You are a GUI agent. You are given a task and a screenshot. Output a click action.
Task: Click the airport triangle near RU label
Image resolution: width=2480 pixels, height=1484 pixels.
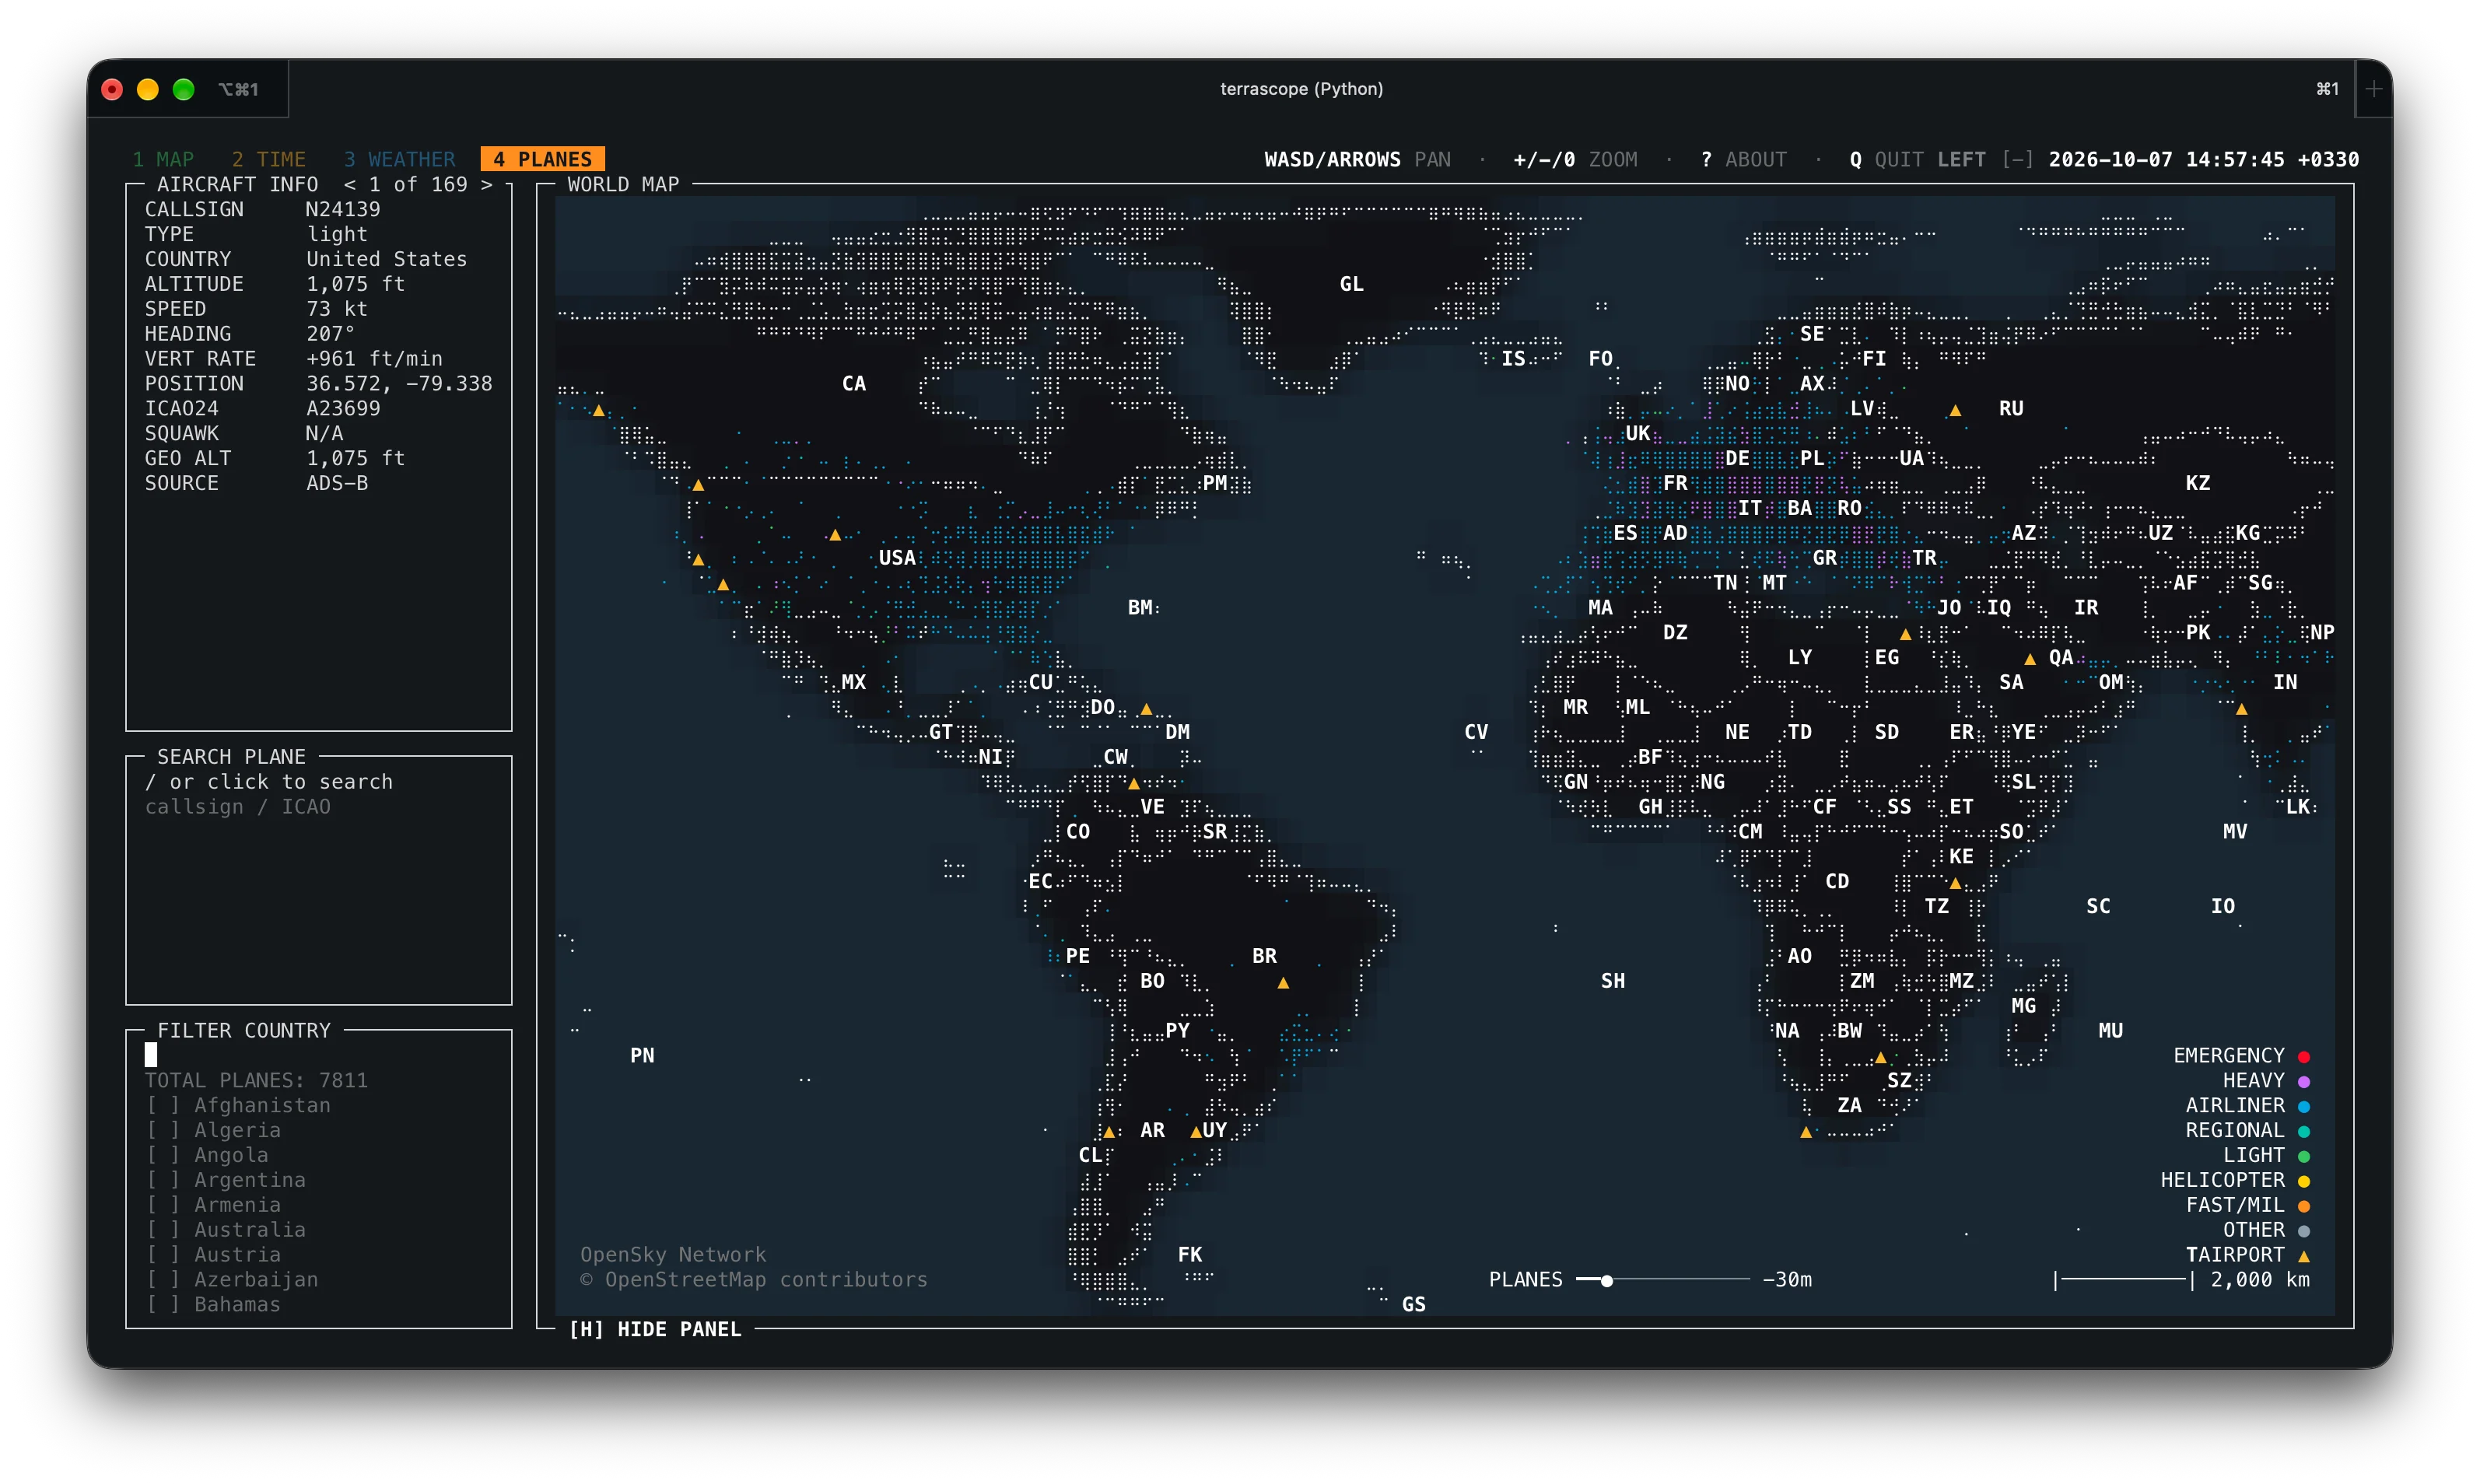coord(1955,410)
